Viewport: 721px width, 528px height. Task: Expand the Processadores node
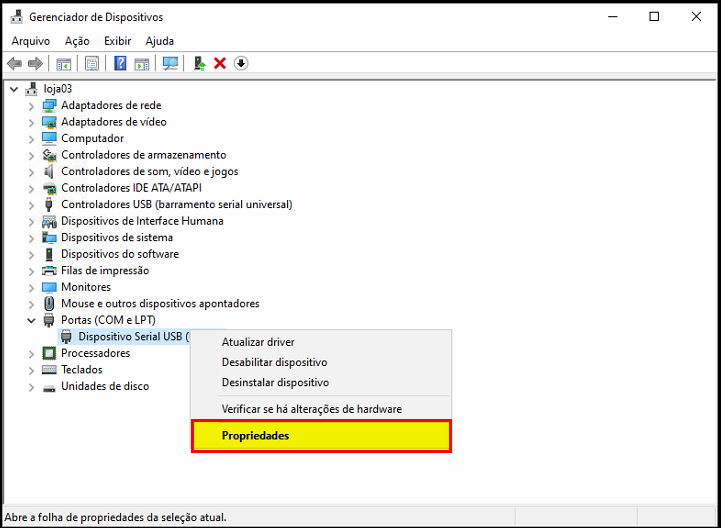pos(31,354)
